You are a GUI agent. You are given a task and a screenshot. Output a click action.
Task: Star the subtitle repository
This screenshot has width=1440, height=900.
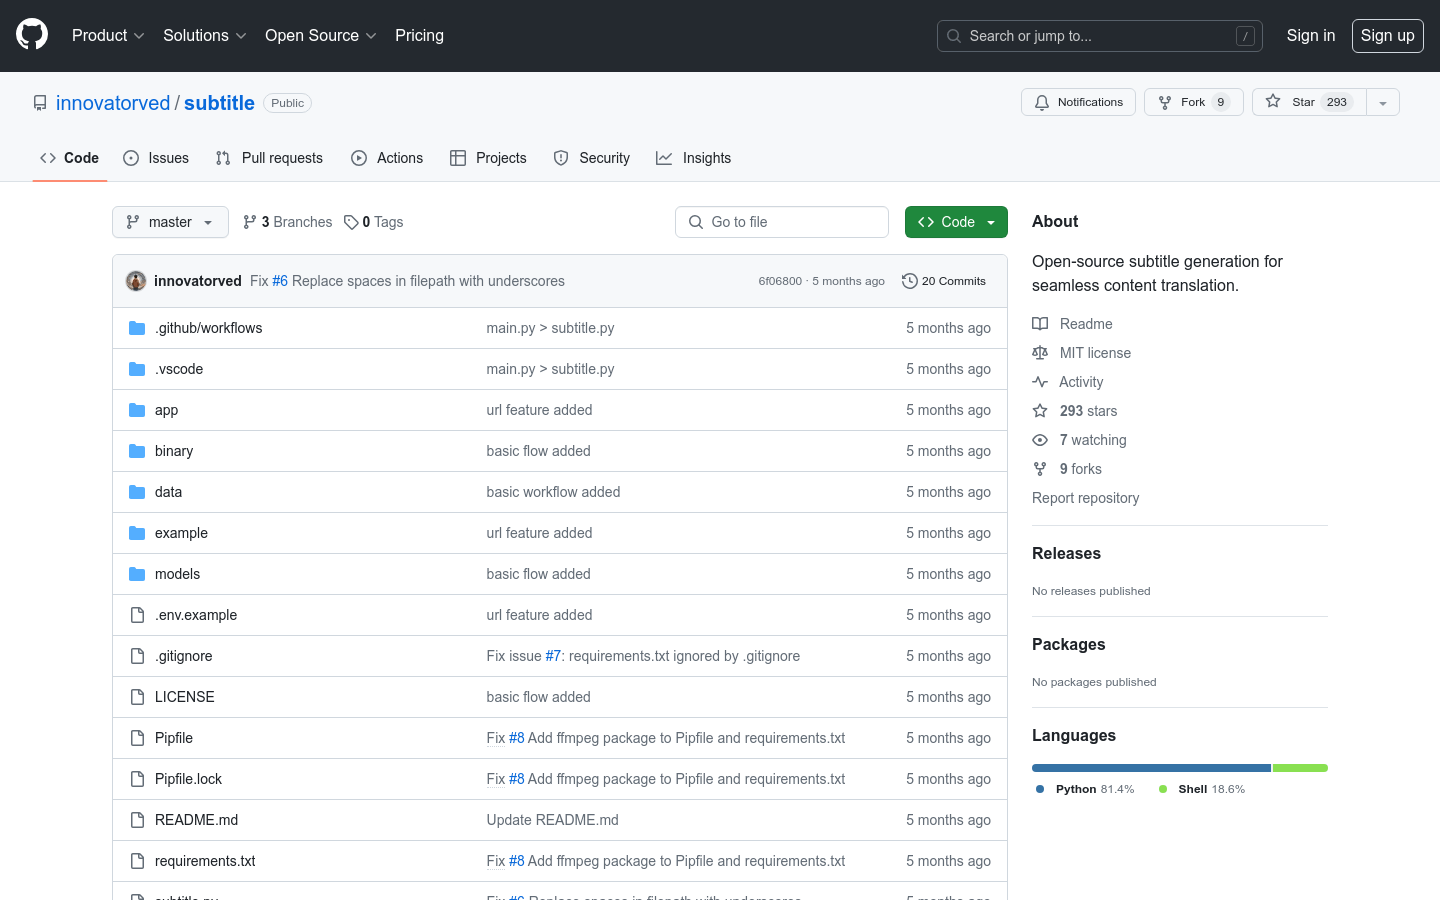(1309, 102)
